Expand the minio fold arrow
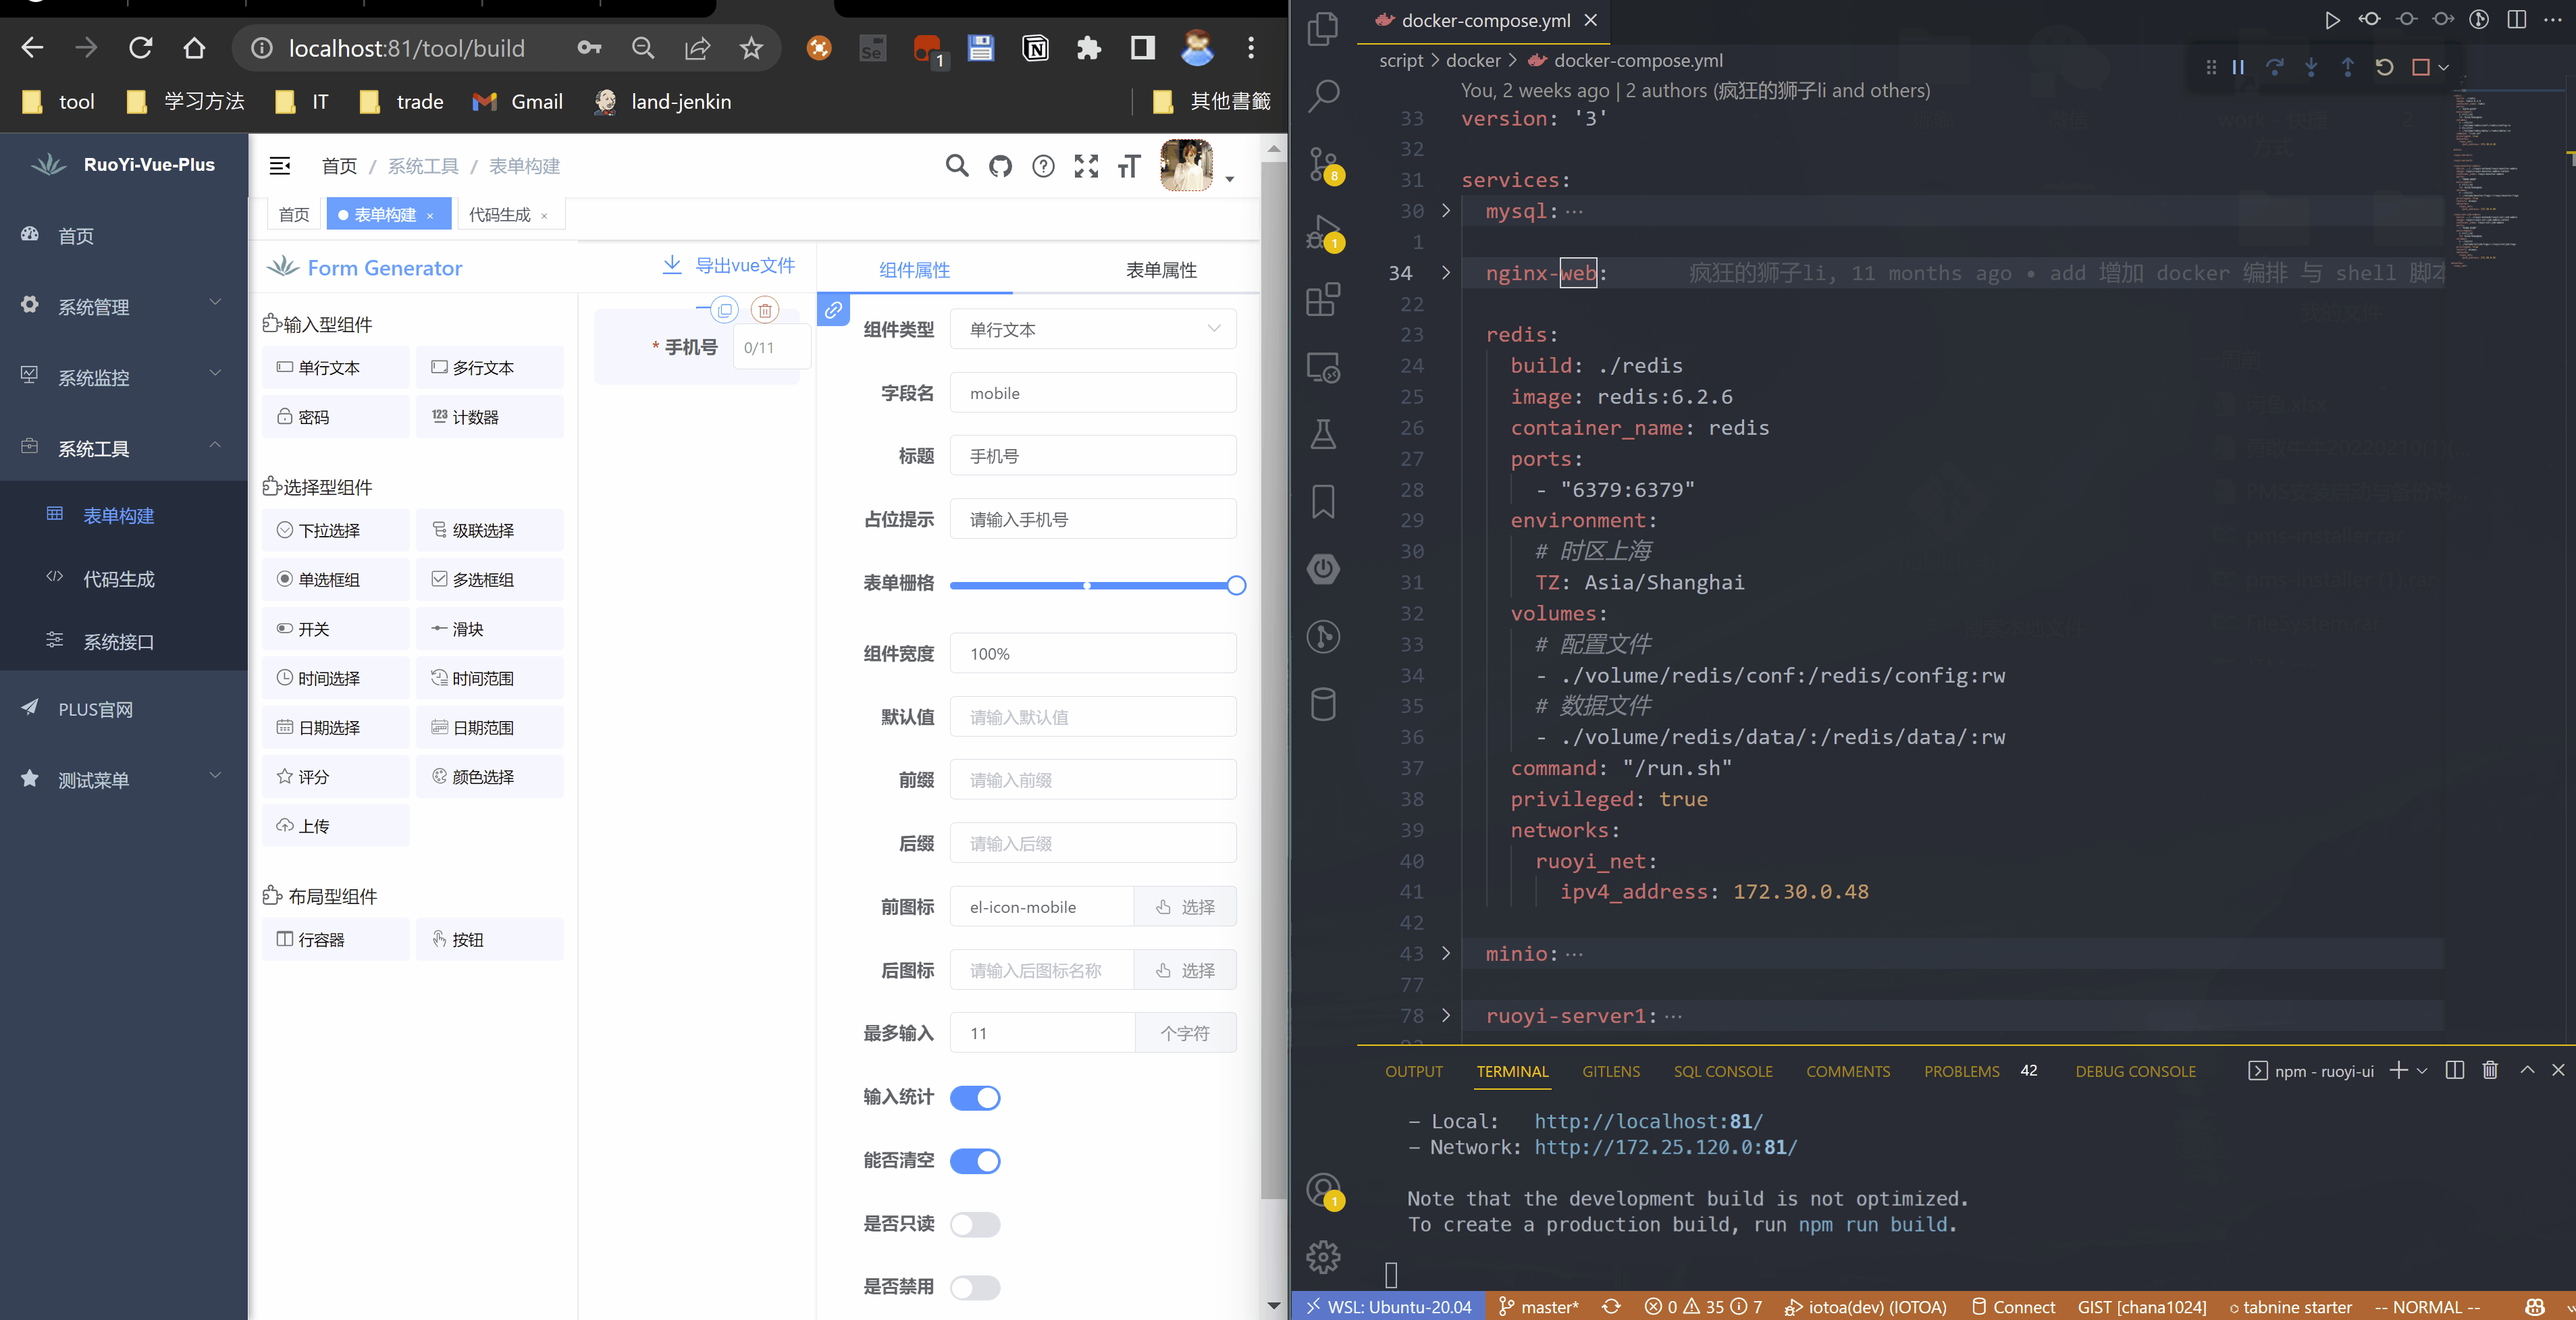This screenshot has width=2576, height=1320. click(x=1445, y=954)
